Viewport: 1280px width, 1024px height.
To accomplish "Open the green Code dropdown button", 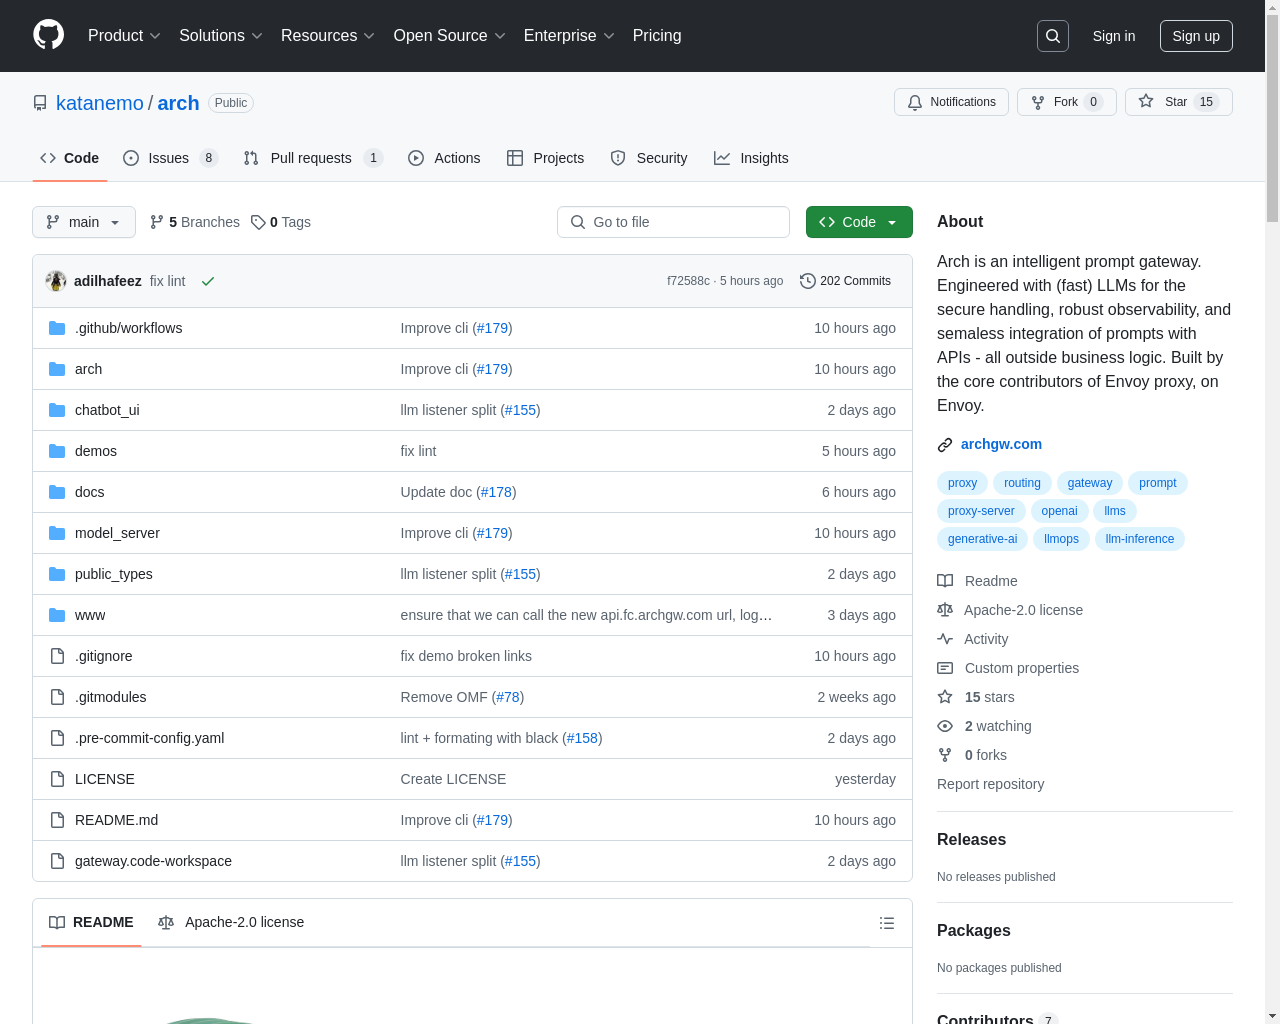I will tap(859, 222).
